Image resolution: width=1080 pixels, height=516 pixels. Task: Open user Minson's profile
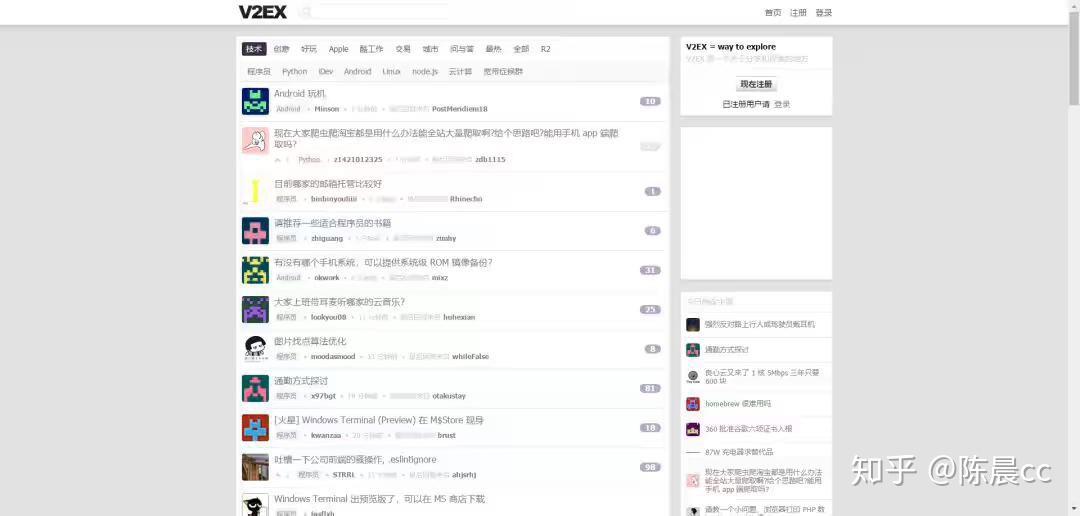point(326,109)
